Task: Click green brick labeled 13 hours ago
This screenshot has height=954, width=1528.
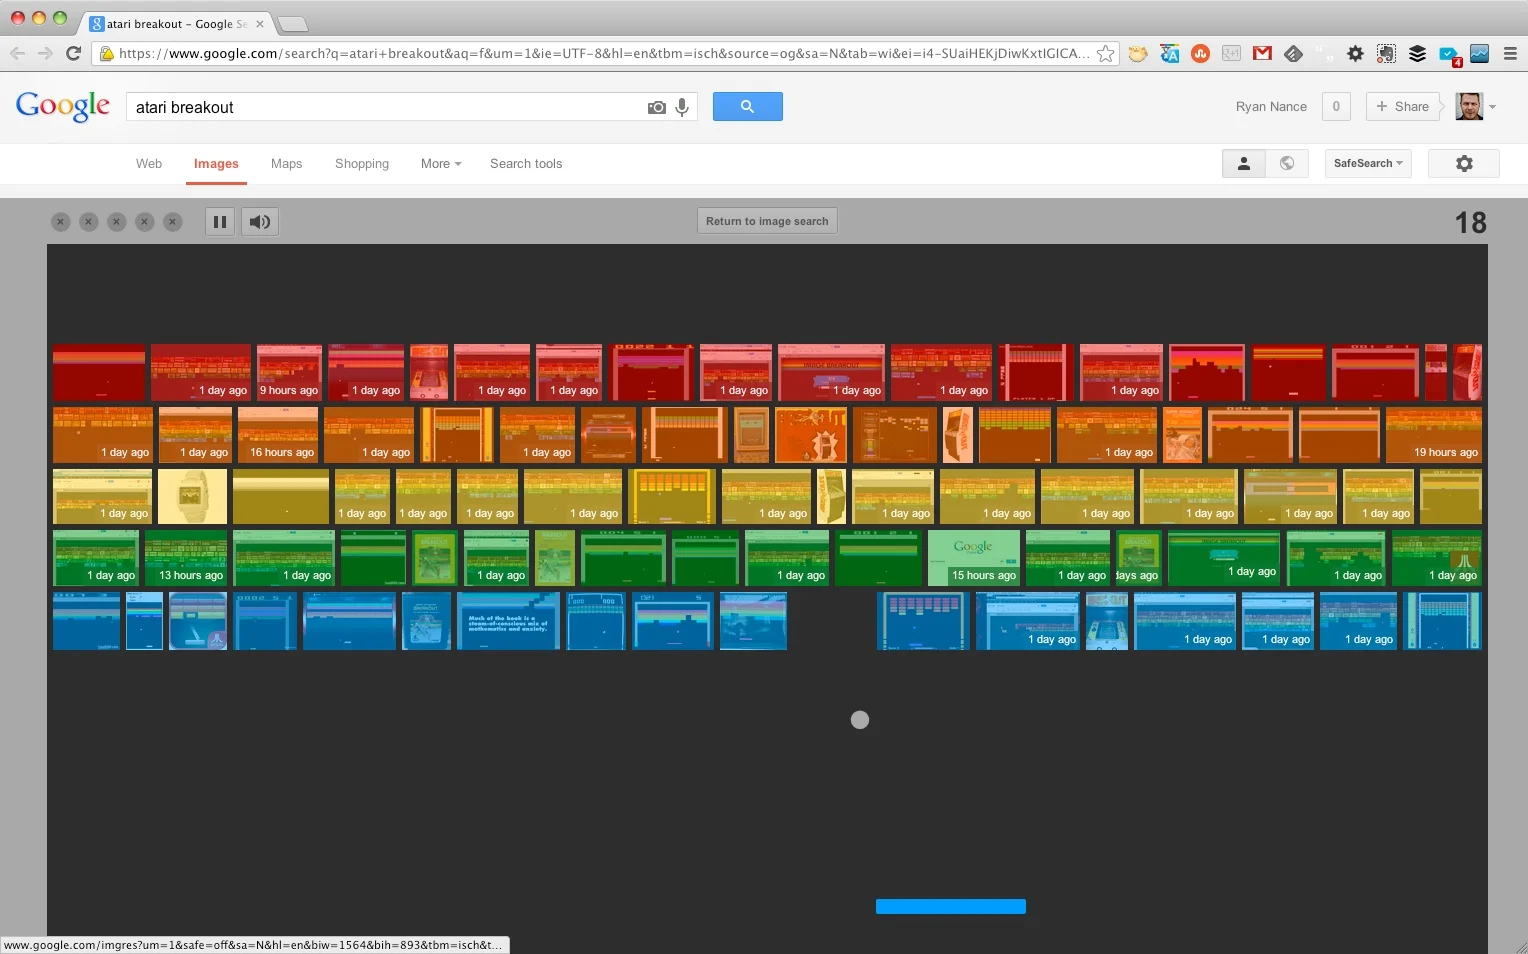Action: coord(186,558)
